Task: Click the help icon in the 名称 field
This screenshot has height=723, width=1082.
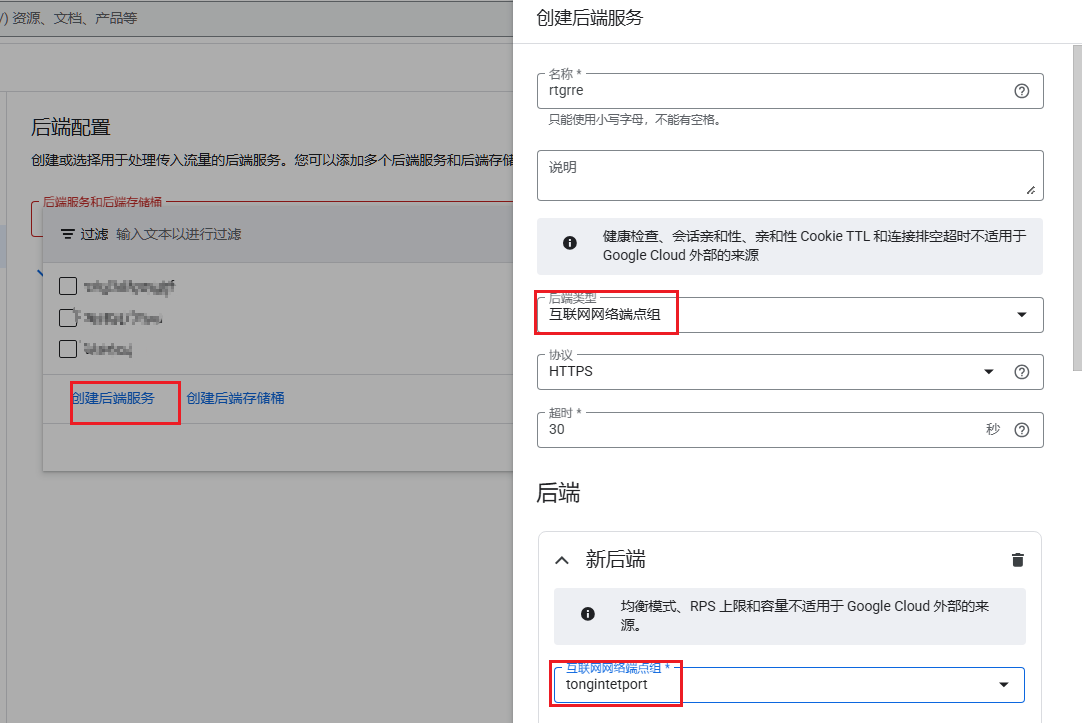Action: point(1021,91)
